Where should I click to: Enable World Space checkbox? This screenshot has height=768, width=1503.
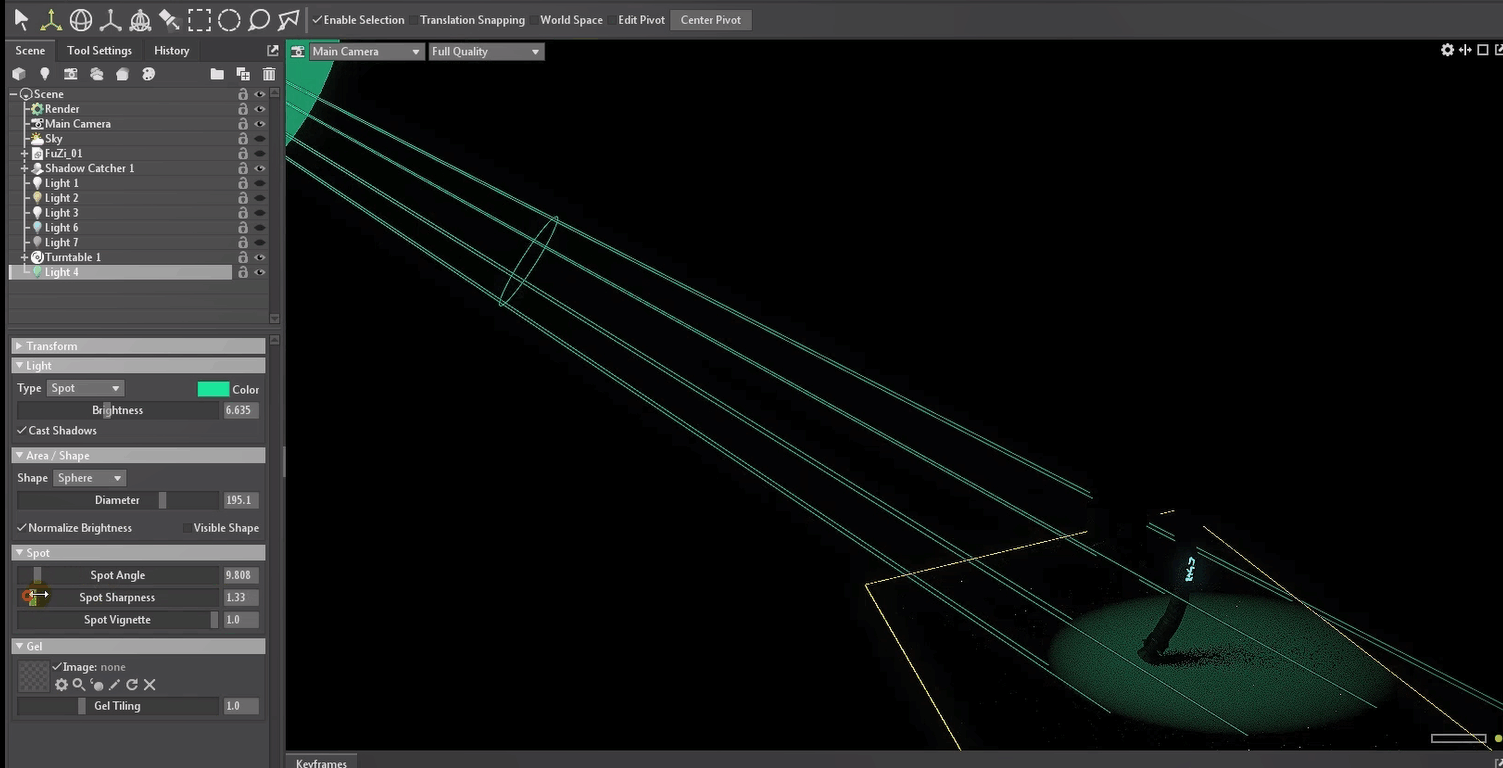coord(533,20)
